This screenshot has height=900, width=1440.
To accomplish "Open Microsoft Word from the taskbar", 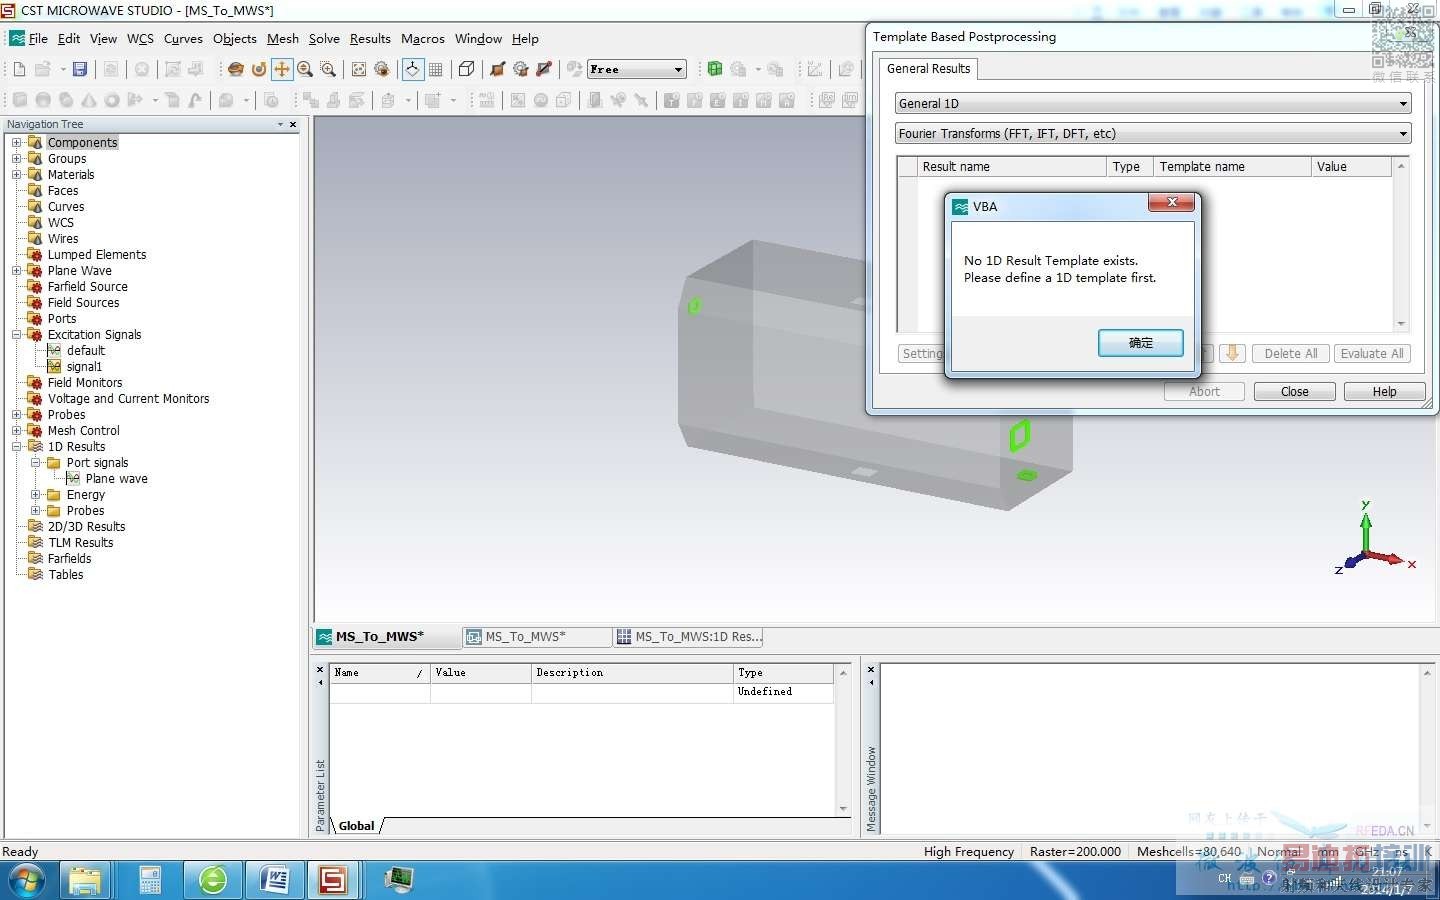I will click(x=273, y=880).
